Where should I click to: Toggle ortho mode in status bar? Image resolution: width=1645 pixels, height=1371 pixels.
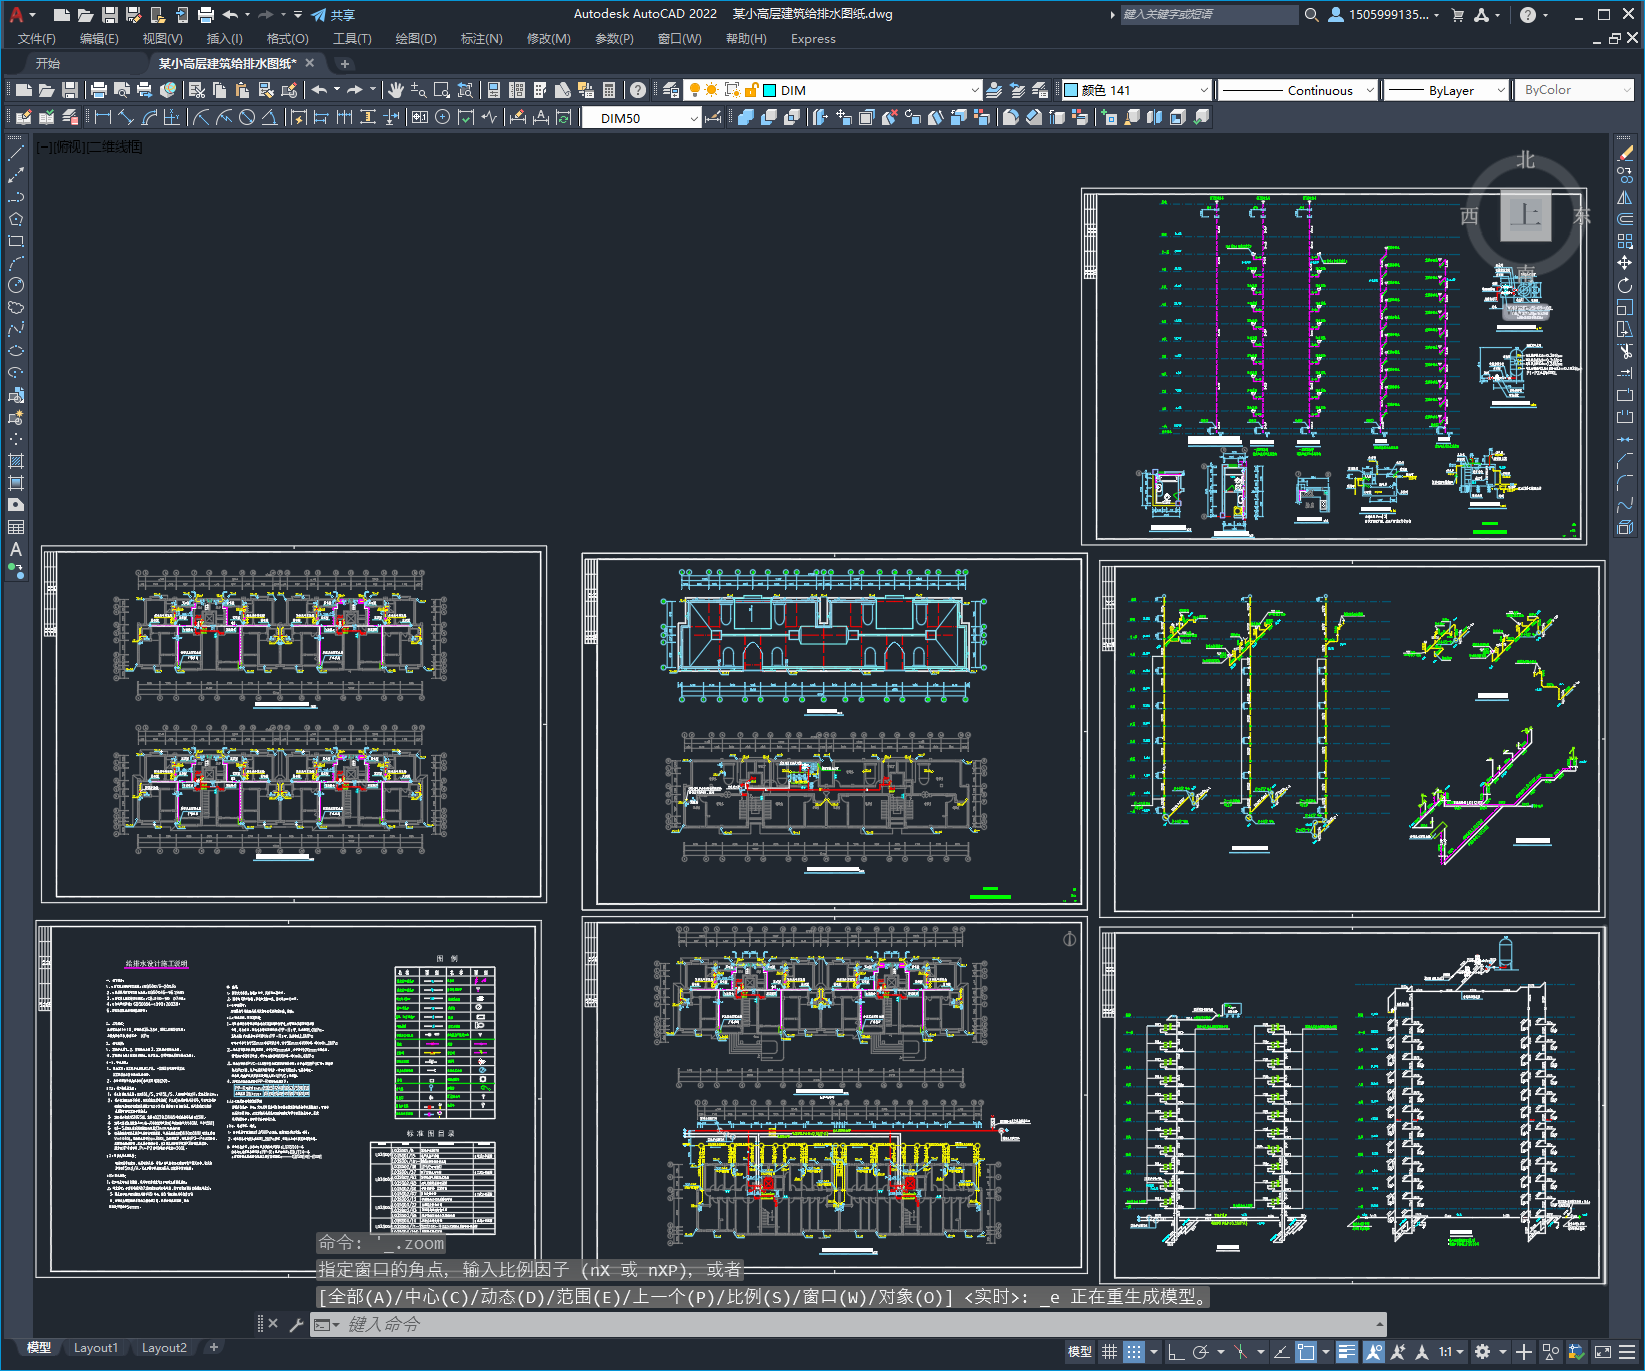coord(1176,1352)
